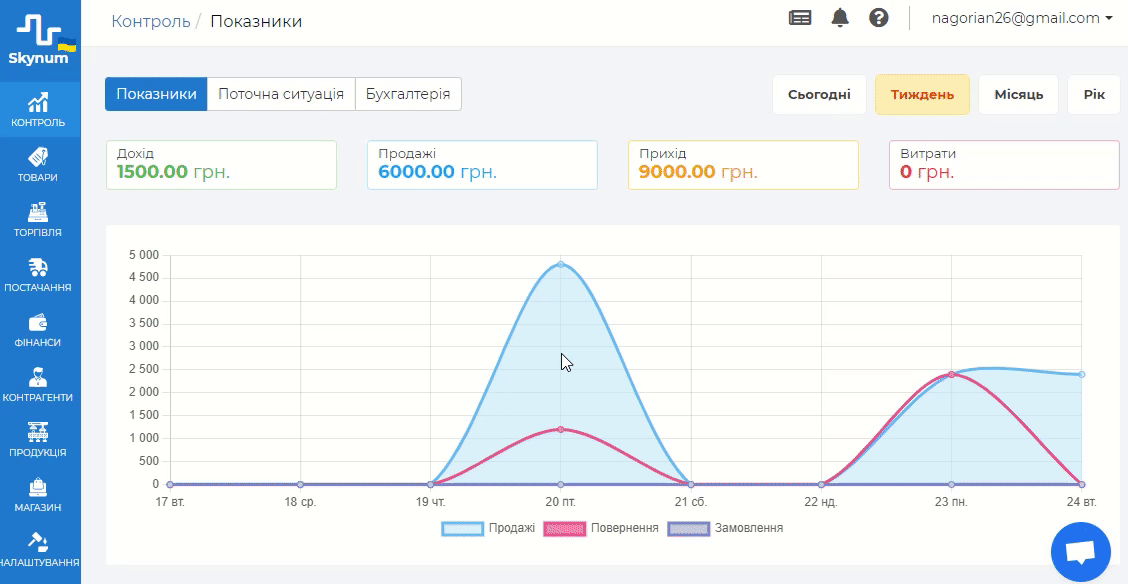
Task: Open the Продукція section icon
Action: (39, 433)
